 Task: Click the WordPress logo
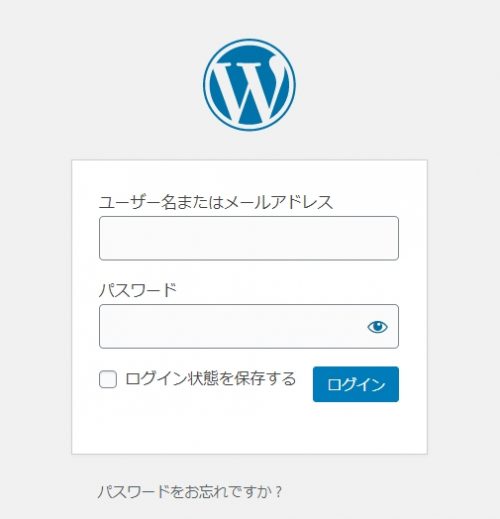[249, 85]
